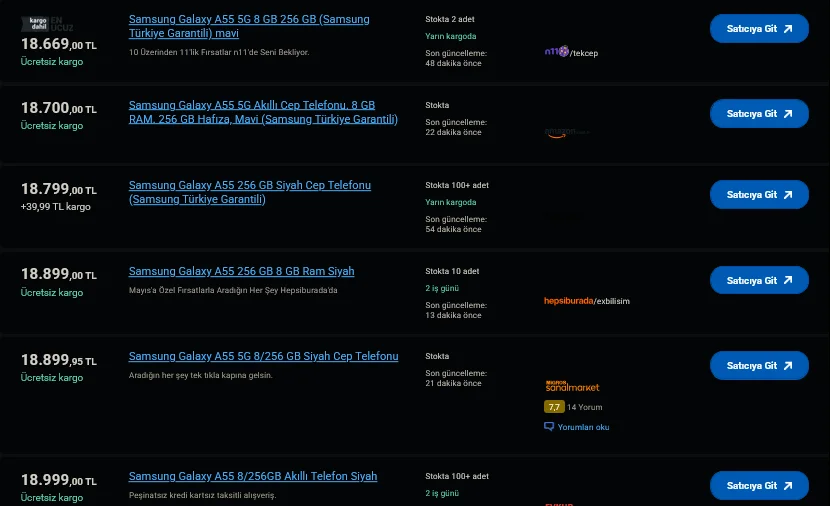This screenshot has height=506, width=830.
Task: Click the 14 Yorum review count
Action: [584, 407]
